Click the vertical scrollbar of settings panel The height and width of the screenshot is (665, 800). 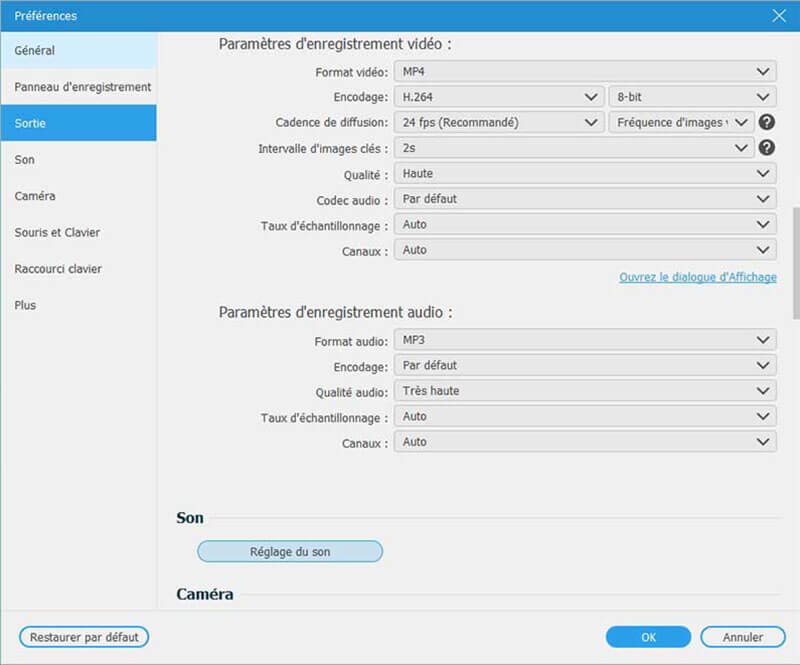point(795,262)
